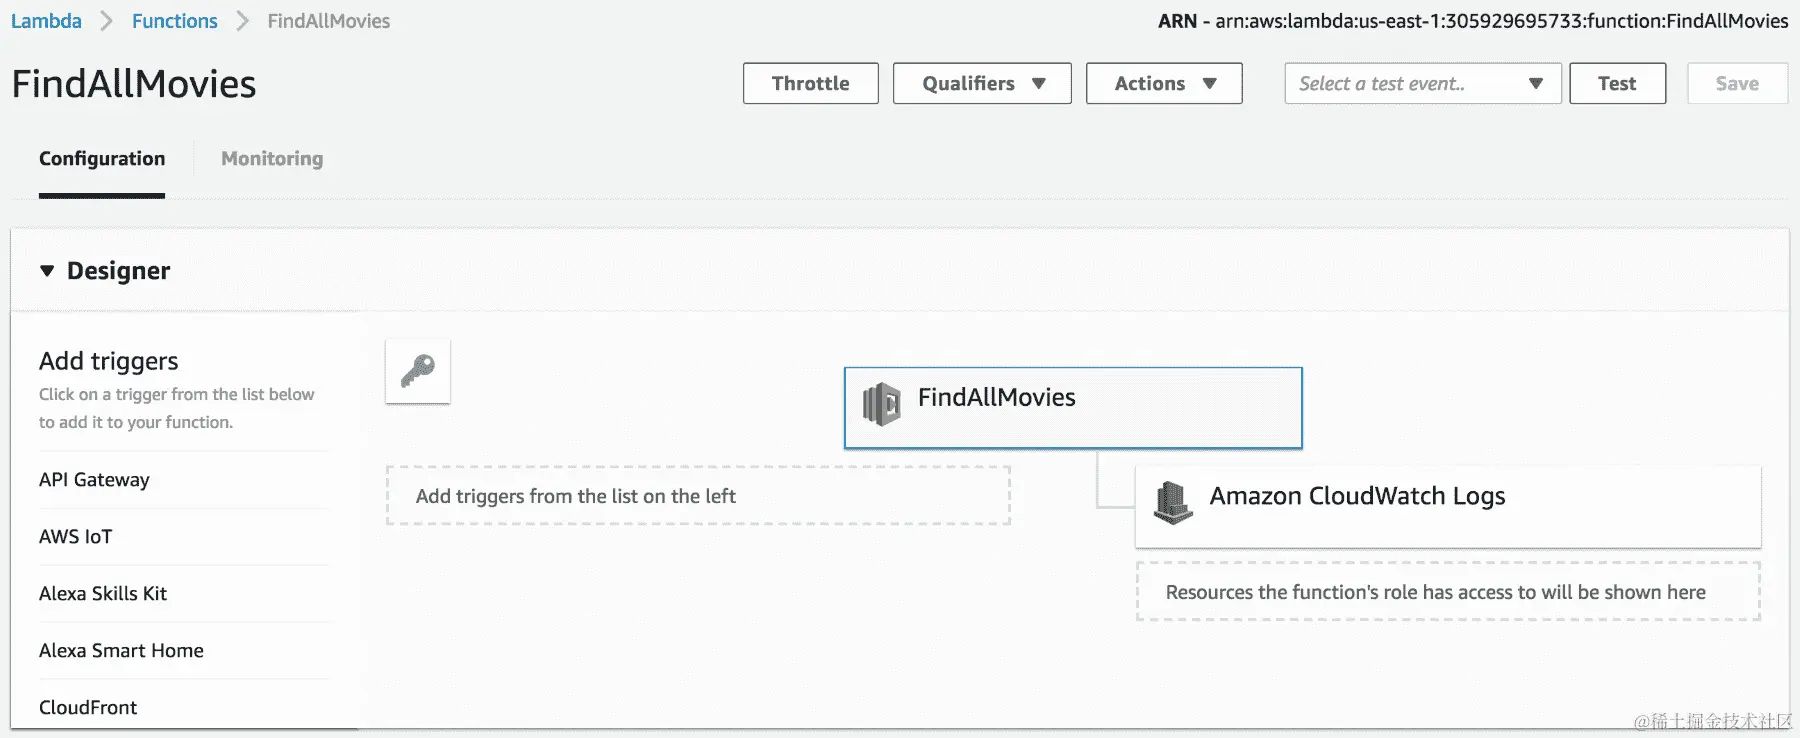1800x738 pixels.
Task: Click the FindAllMovies breadcrumb text
Action: [329, 21]
